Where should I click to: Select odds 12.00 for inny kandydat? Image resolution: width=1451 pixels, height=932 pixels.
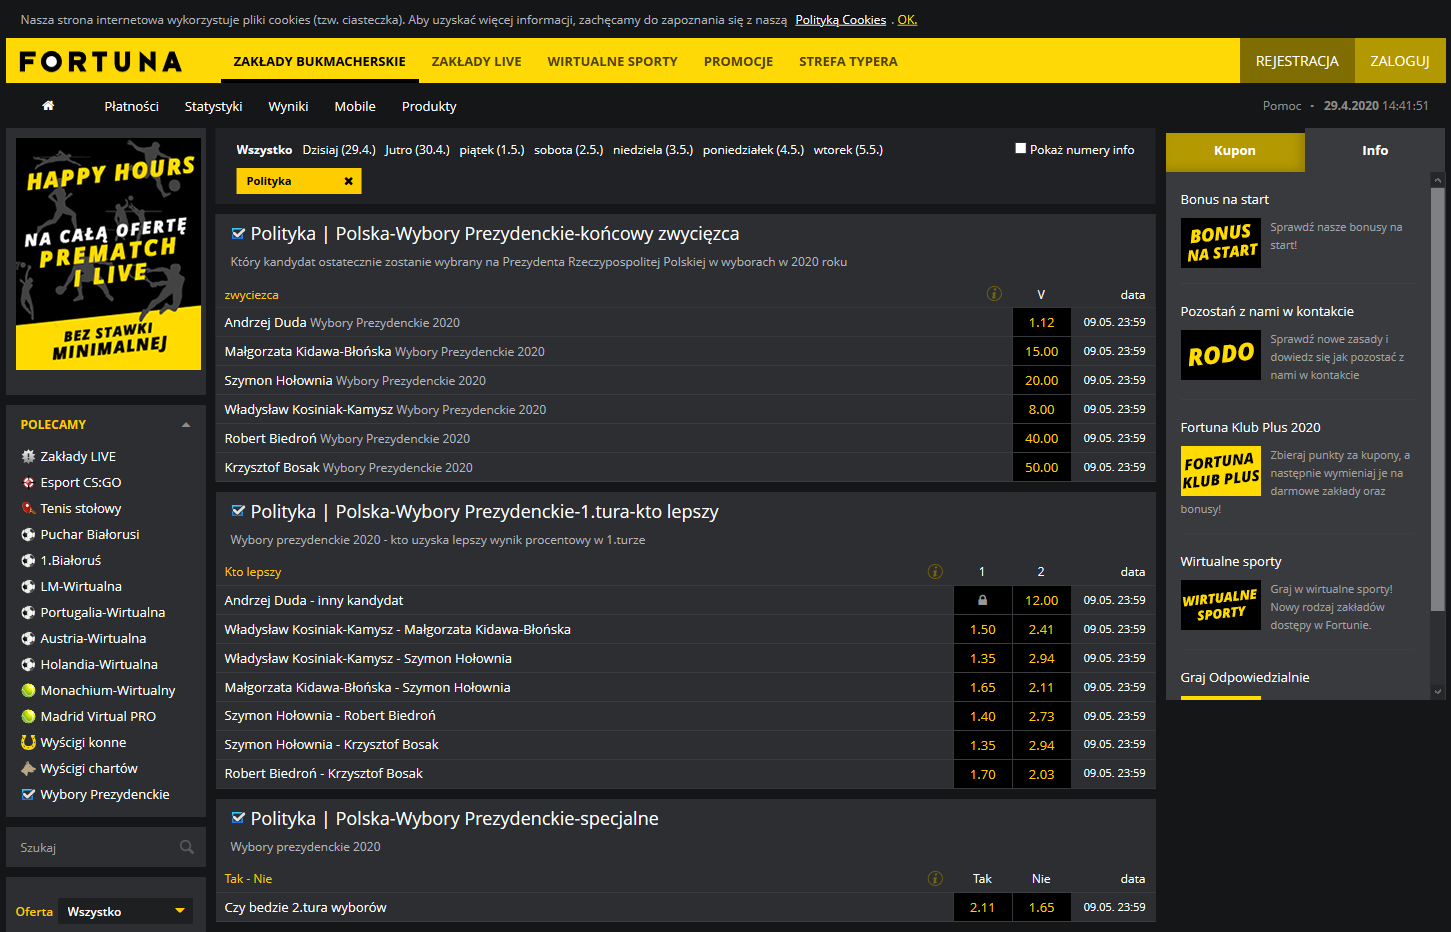pyautogui.click(x=1041, y=600)
